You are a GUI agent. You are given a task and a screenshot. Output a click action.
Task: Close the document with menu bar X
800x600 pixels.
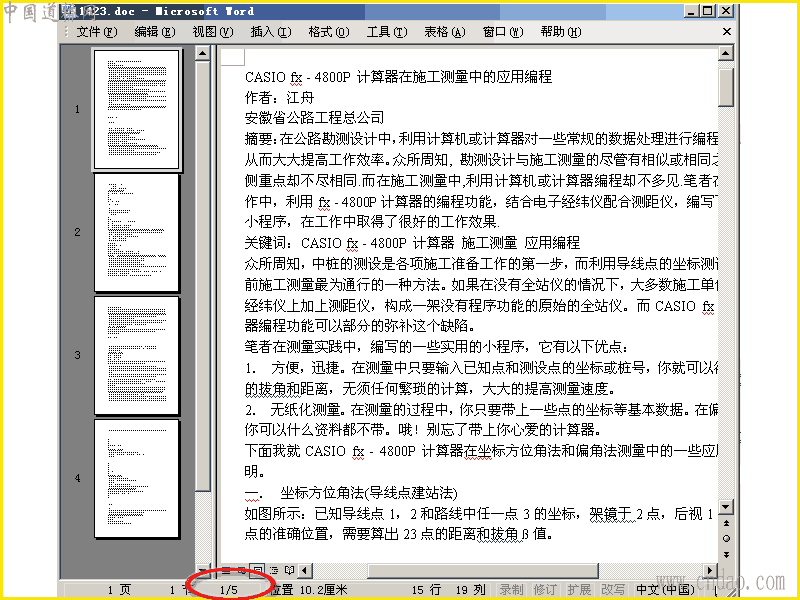pos(727,32)
